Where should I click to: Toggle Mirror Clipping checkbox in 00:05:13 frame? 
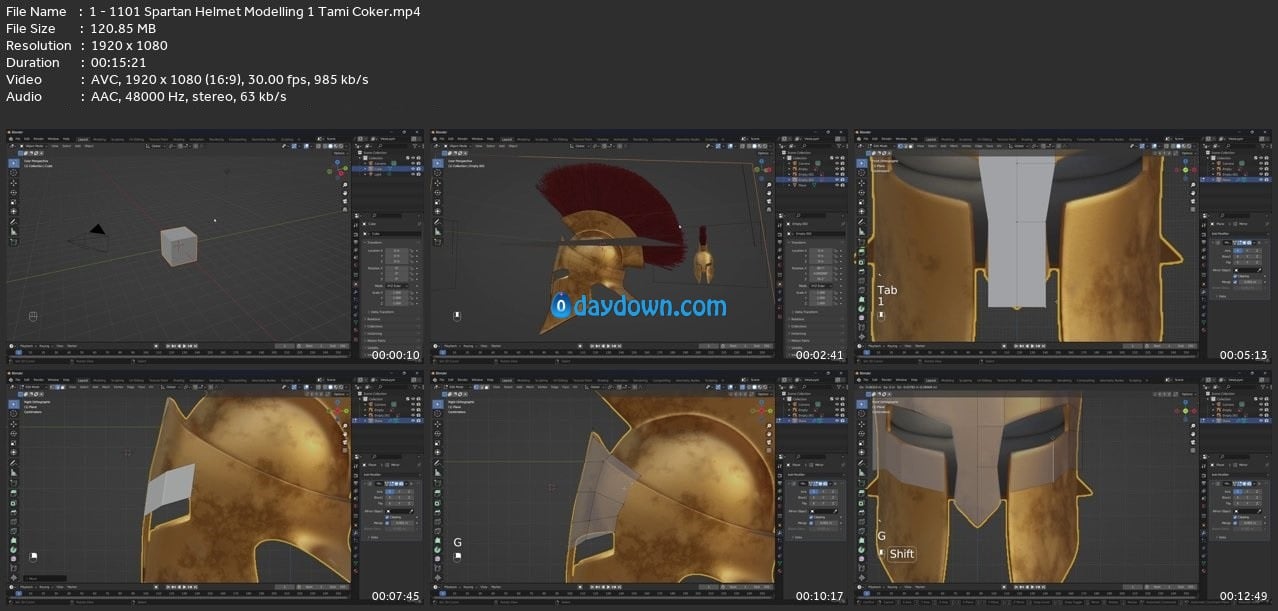[x=1235, y=276]
